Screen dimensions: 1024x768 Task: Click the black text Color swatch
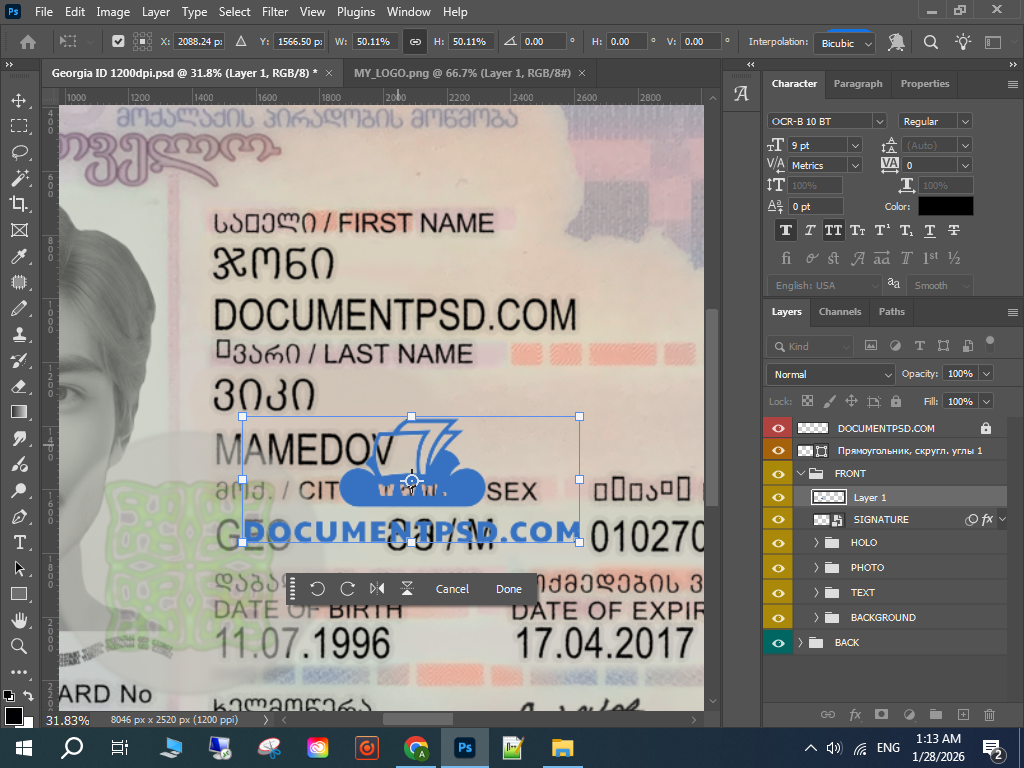(945, 206)
